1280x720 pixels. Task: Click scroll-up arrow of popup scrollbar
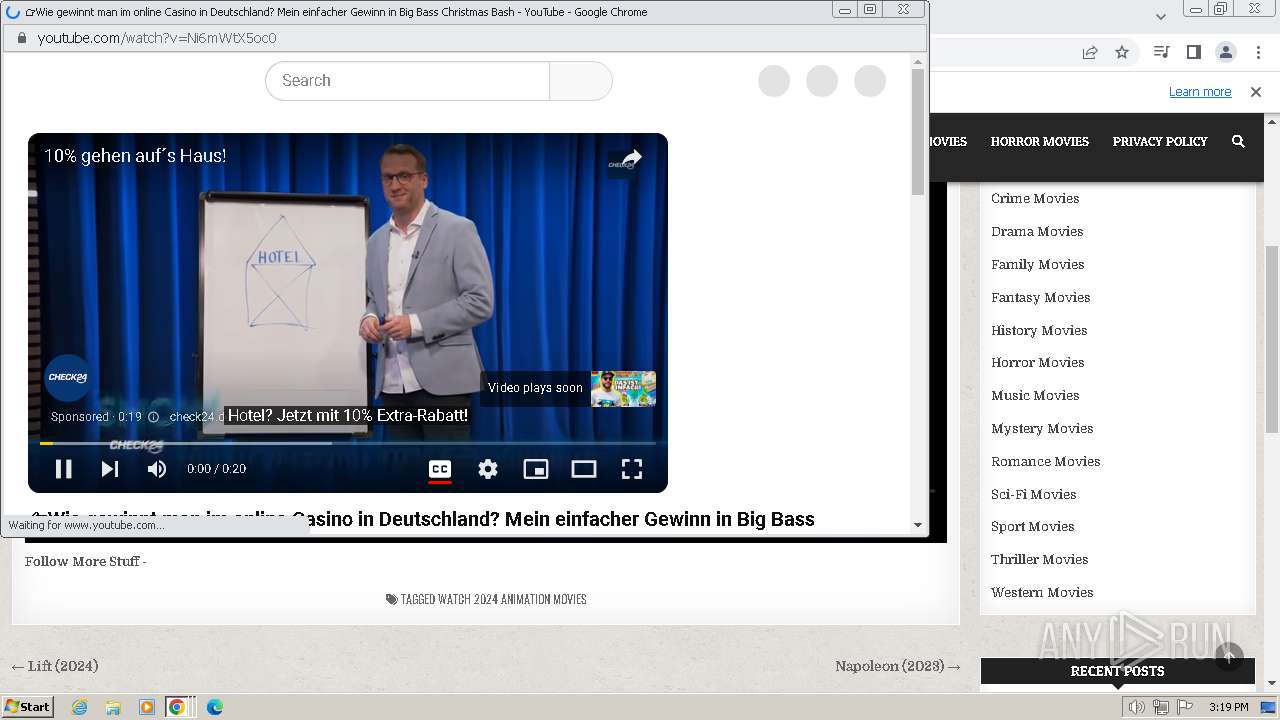(x=918, y=62)
